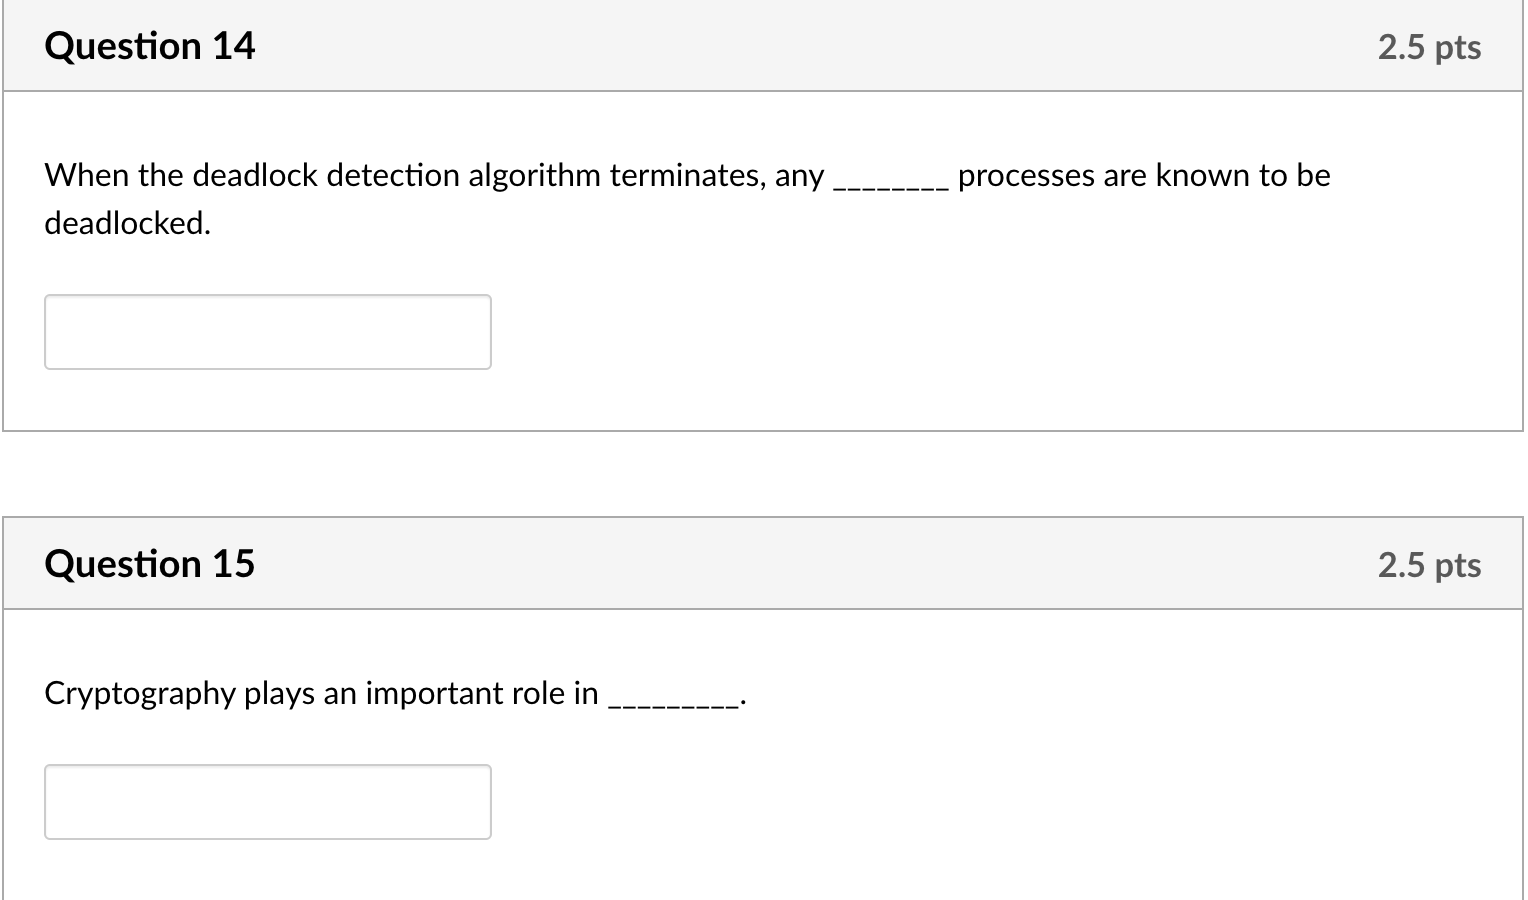The image size is (1528, 900).
Task: Click the blank gap between question cards
Action: coord(763,474)
